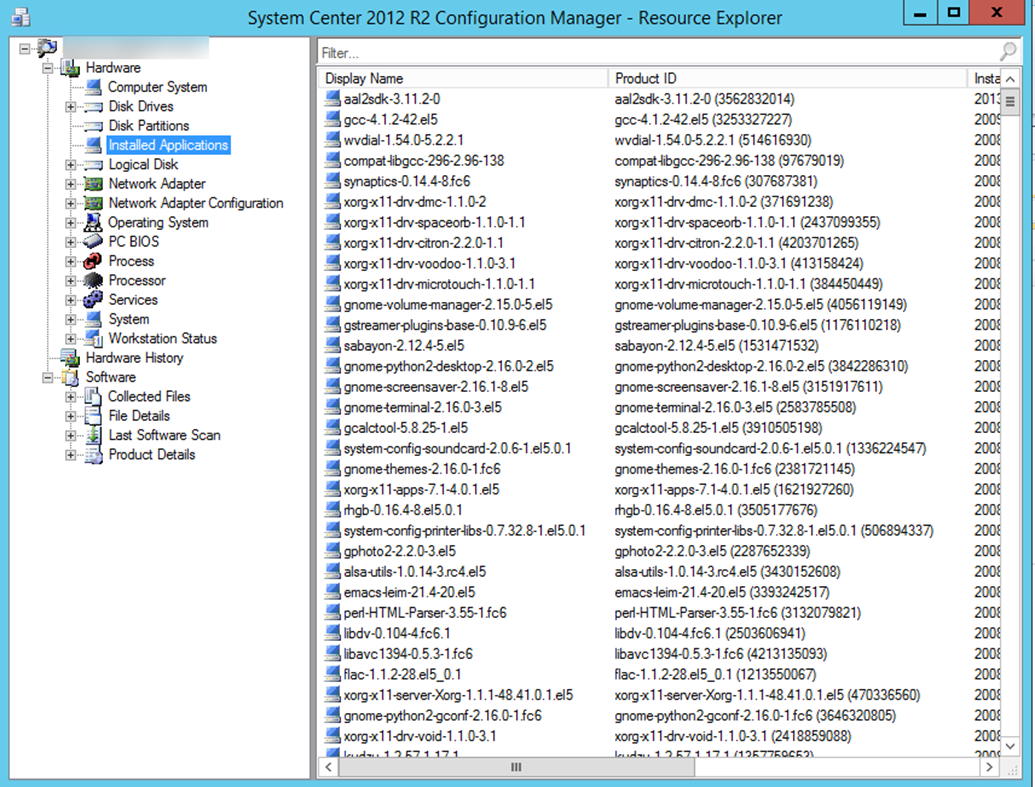Click the vertical scrollbar down arrow
Screen dimensions: 1035x787
(x=1010, y=746)
